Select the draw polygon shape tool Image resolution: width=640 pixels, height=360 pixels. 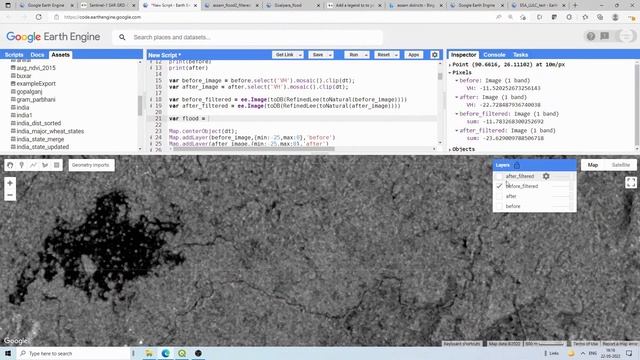(x=45, y=165)
